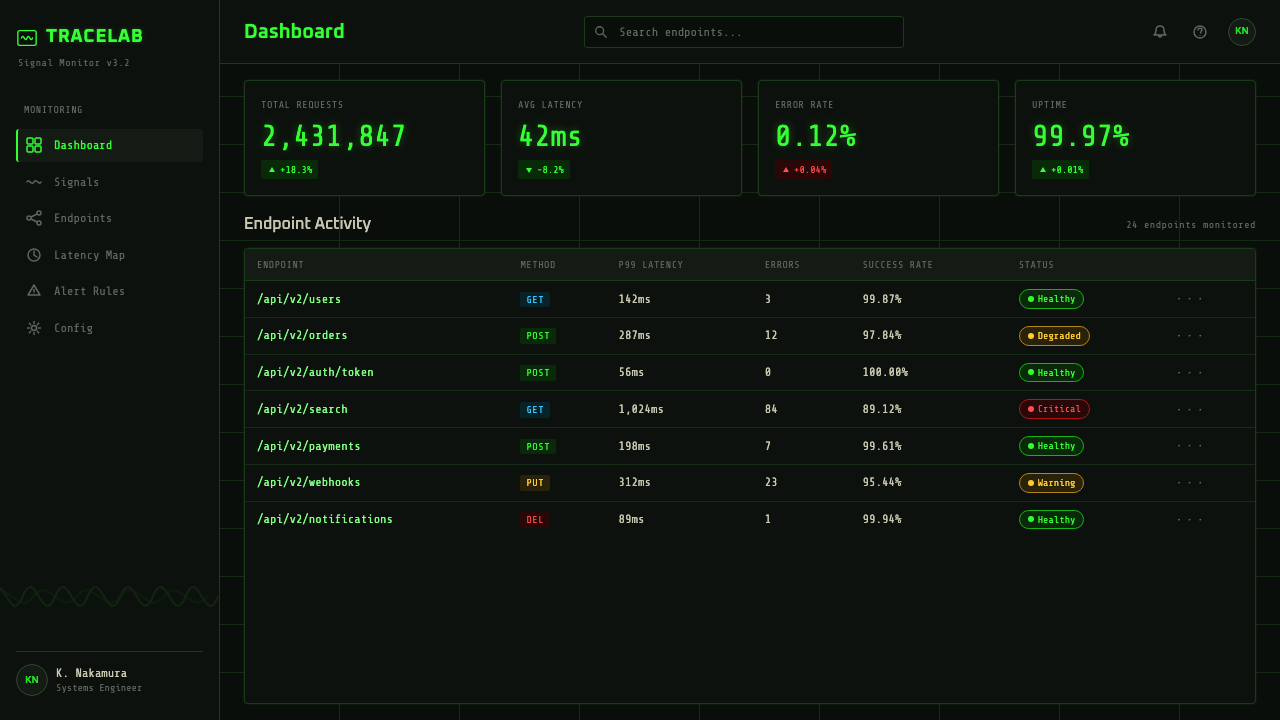Click the Endpoints share-node icon
1280x720 pixels.
tap(34, 218)
